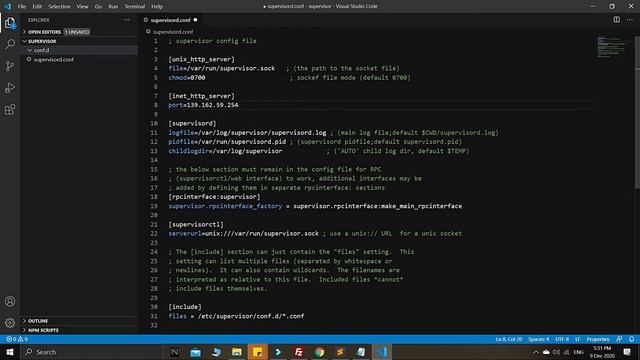Open the Help menu
The width and height of the screenshot is (640, 360).
click(x=157, y=6)
